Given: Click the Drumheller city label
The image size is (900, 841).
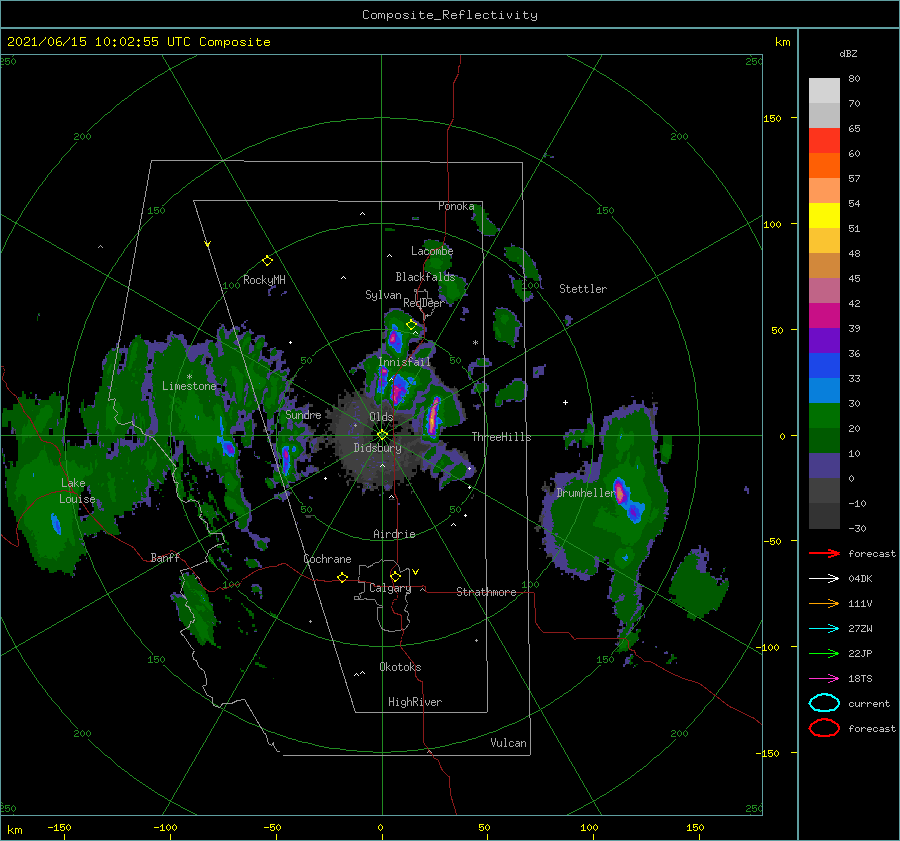Looking at the screenshot, I should pos(585,493).
